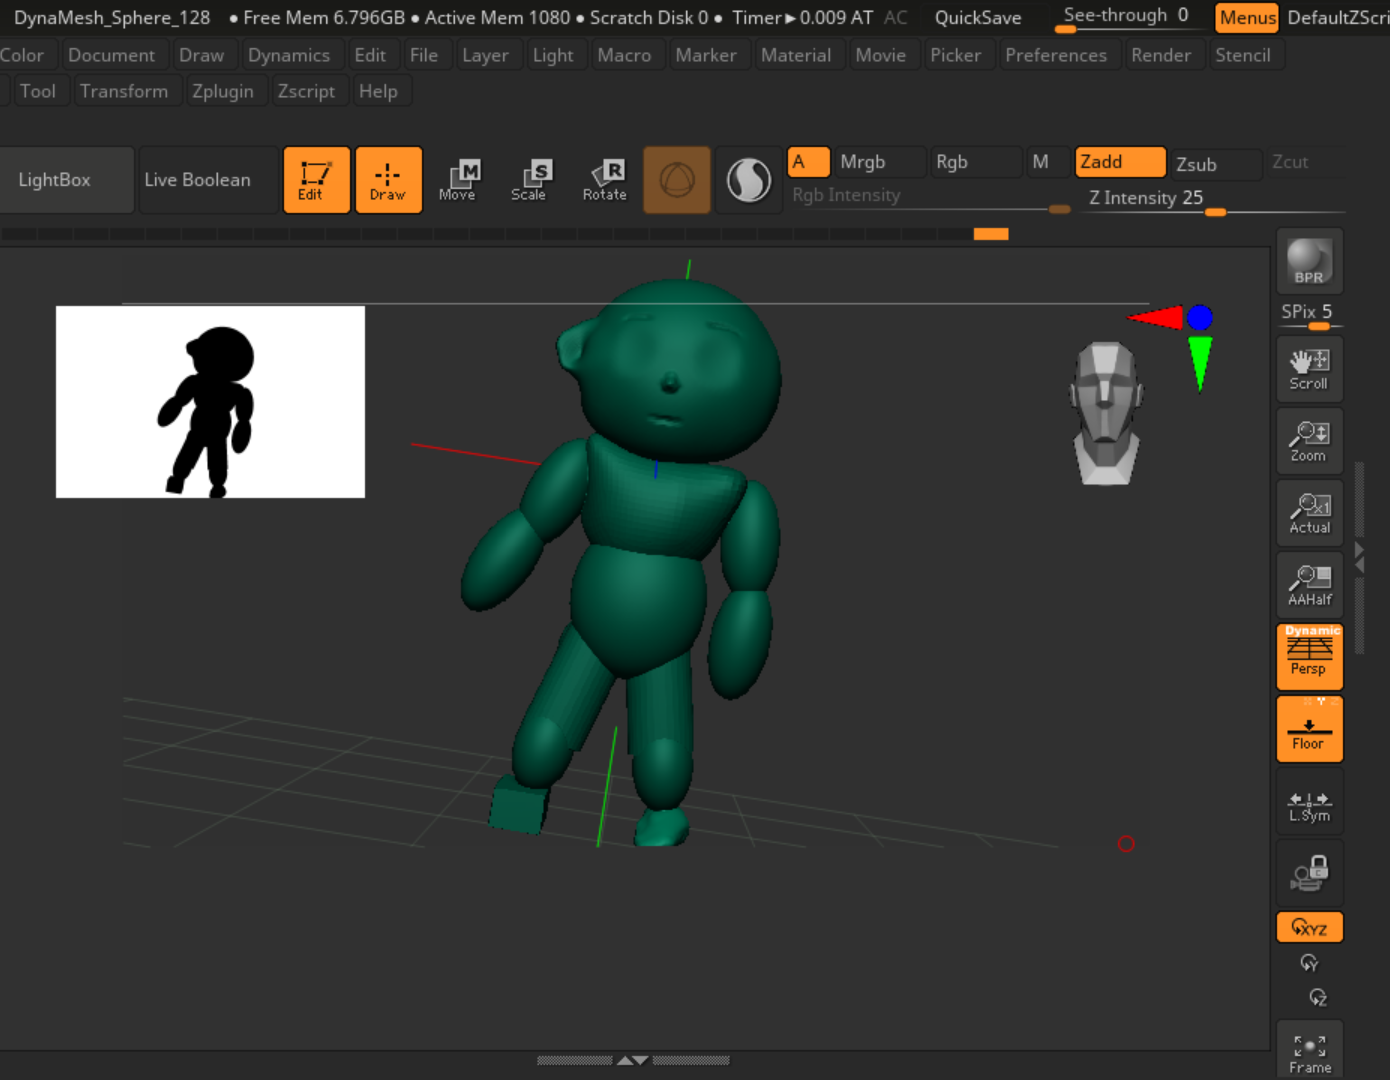Open the Light menu
Screen dimensions: 1390x1080
tap(553, 55)
